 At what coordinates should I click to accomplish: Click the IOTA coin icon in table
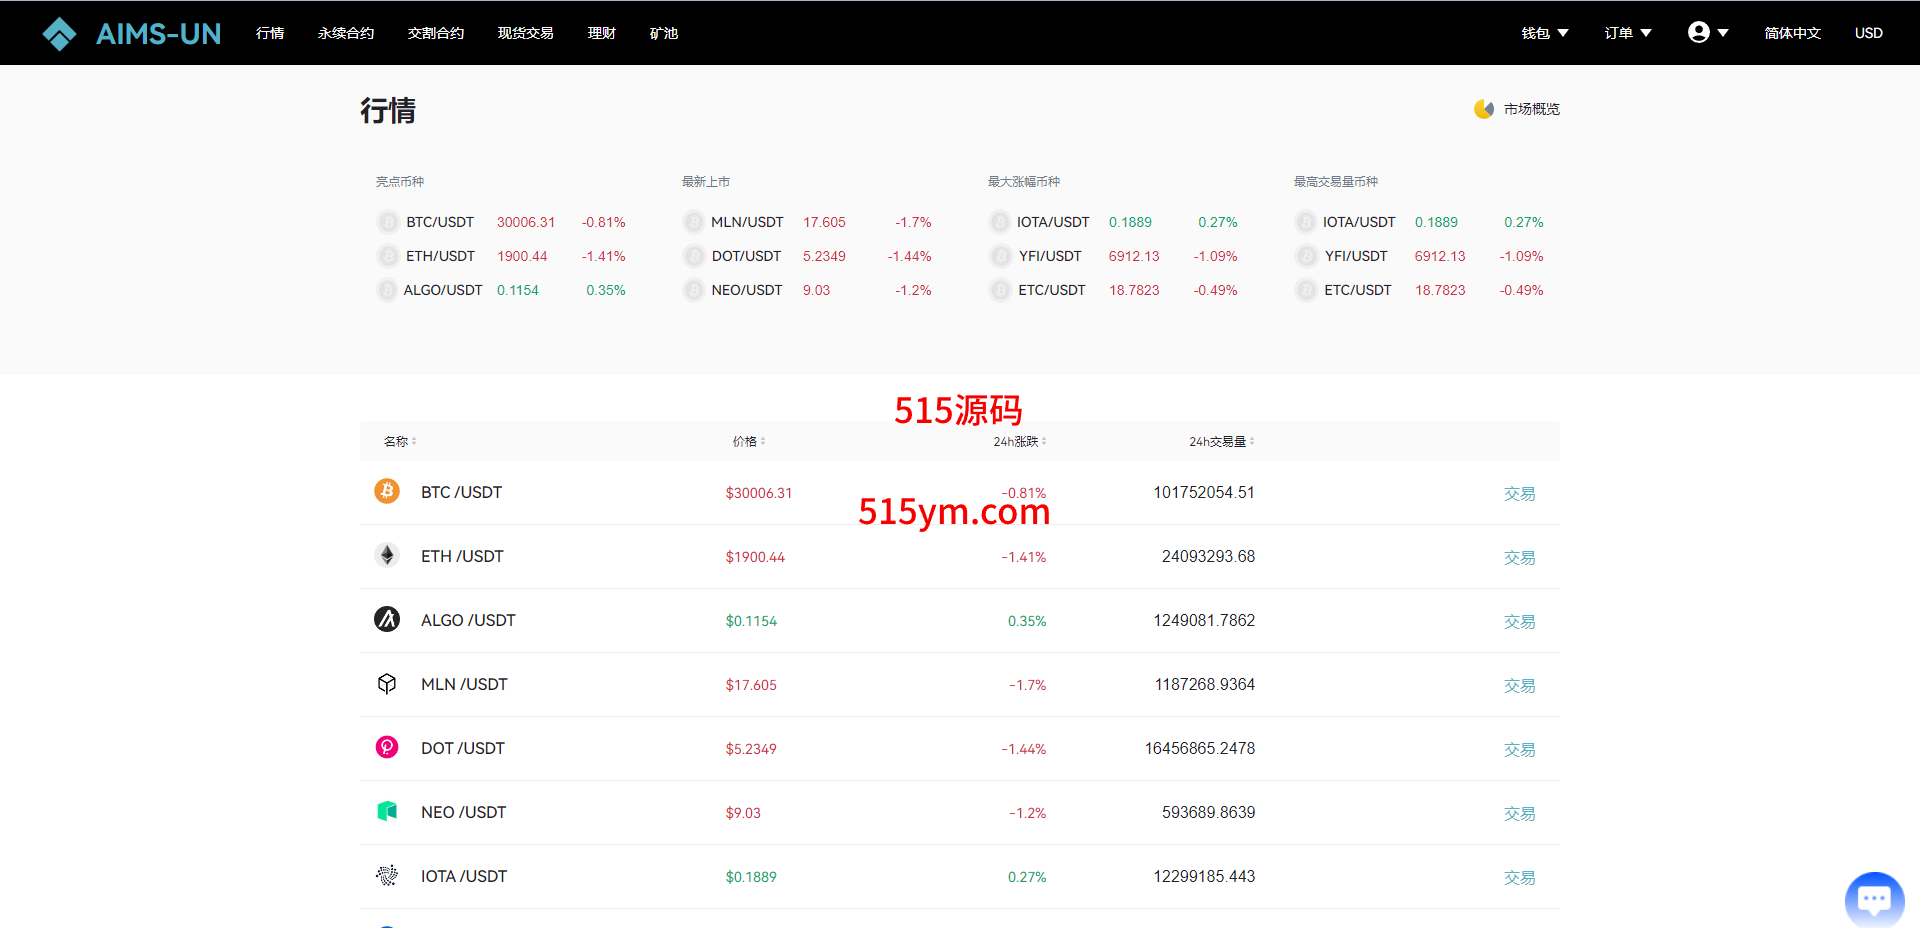click(x=387, y=875)
